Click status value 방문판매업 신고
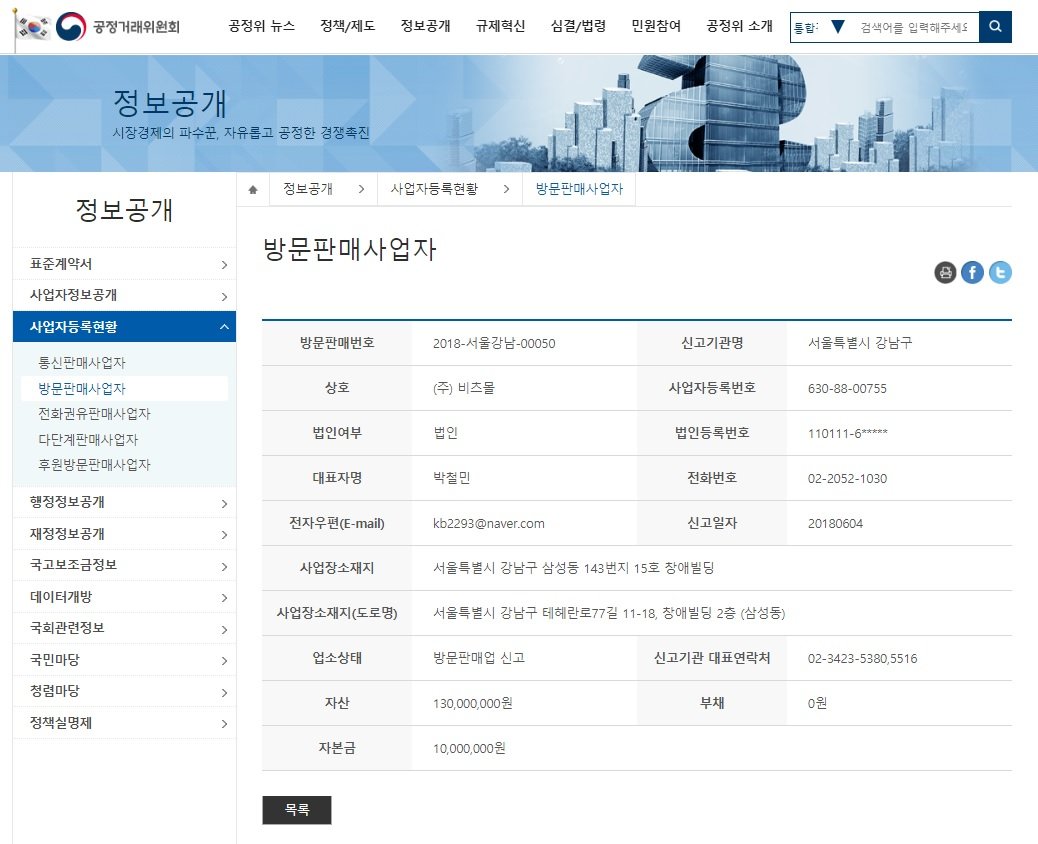 tap(479, 658)
